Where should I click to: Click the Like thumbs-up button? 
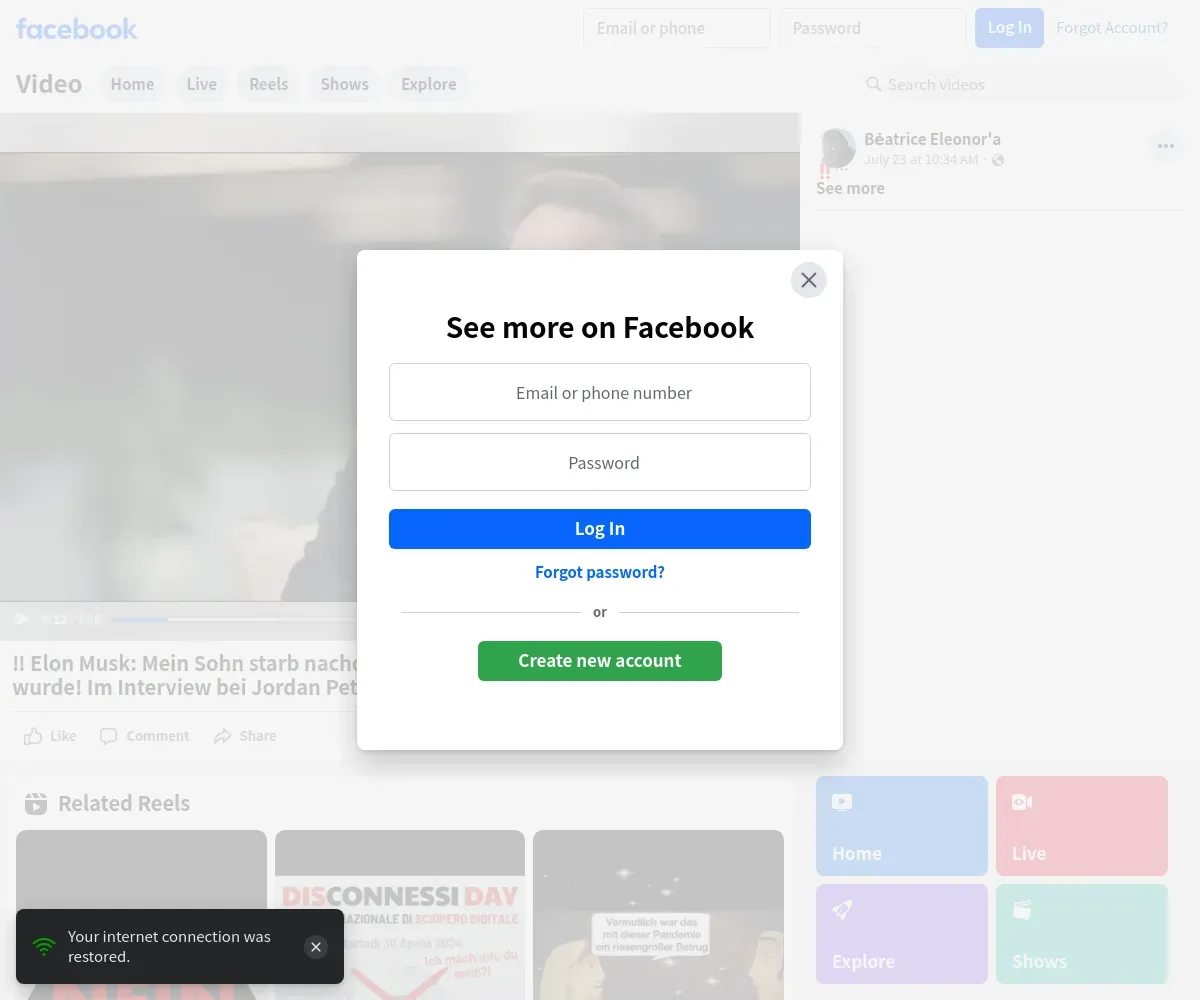[x=50, y=736]
